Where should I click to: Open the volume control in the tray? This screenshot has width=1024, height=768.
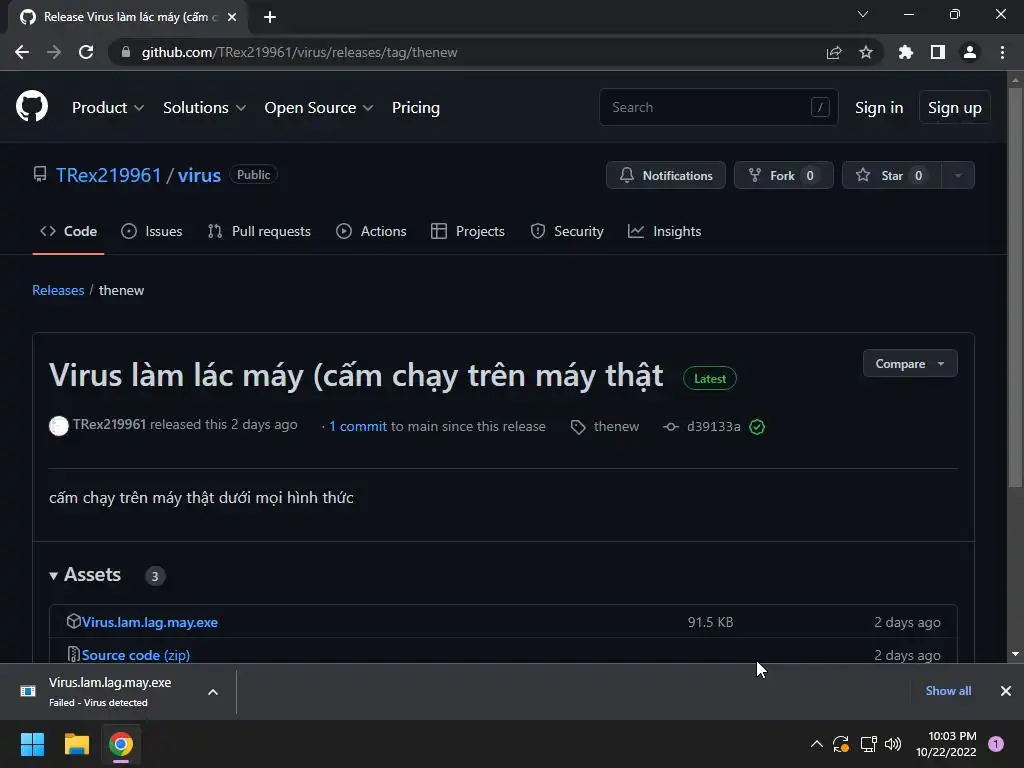tap(893, 743)
